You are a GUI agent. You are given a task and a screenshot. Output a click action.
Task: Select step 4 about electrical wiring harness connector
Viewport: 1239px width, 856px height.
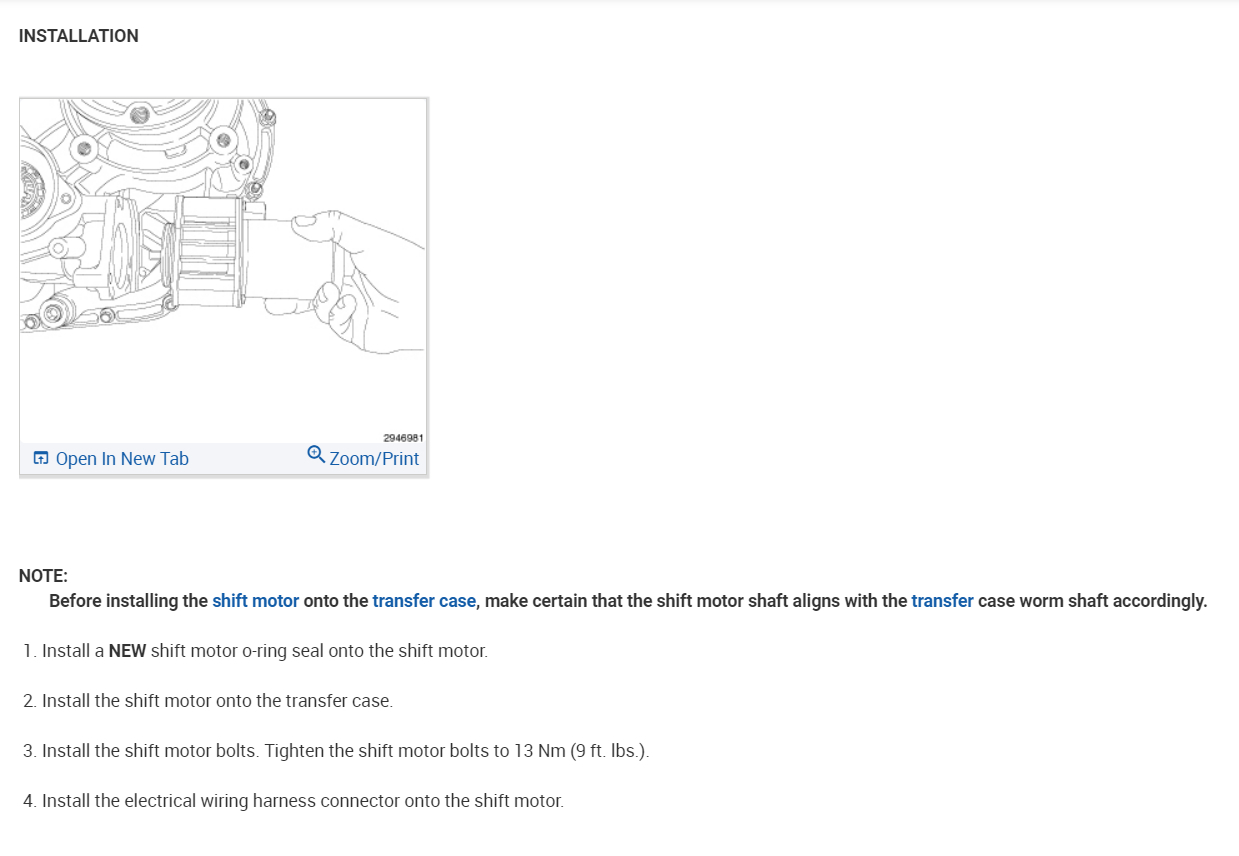(293, 801)
